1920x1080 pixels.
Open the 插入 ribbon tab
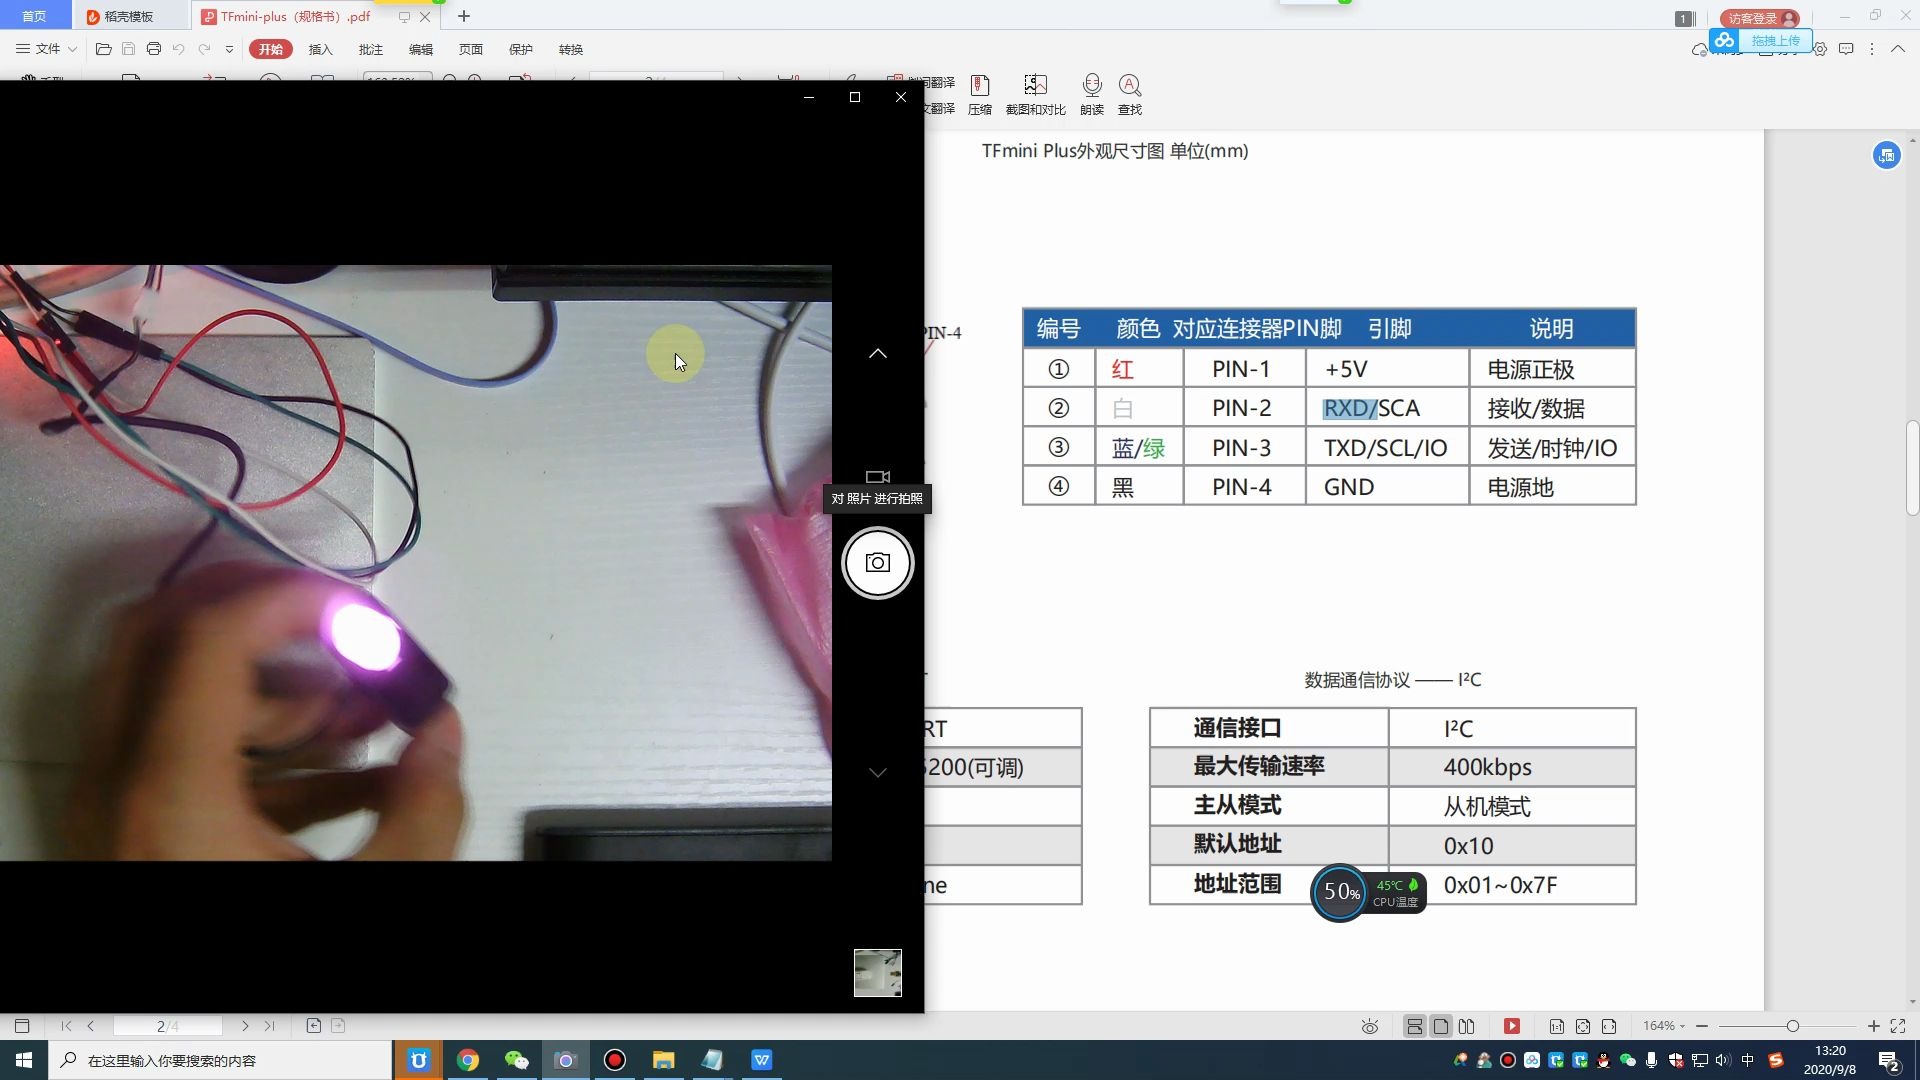320,49
